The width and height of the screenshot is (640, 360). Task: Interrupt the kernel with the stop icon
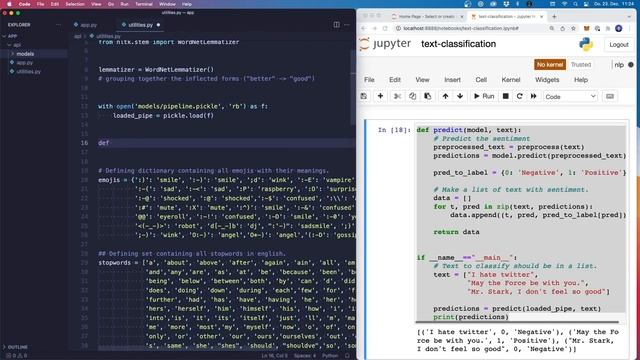point(505,96)
